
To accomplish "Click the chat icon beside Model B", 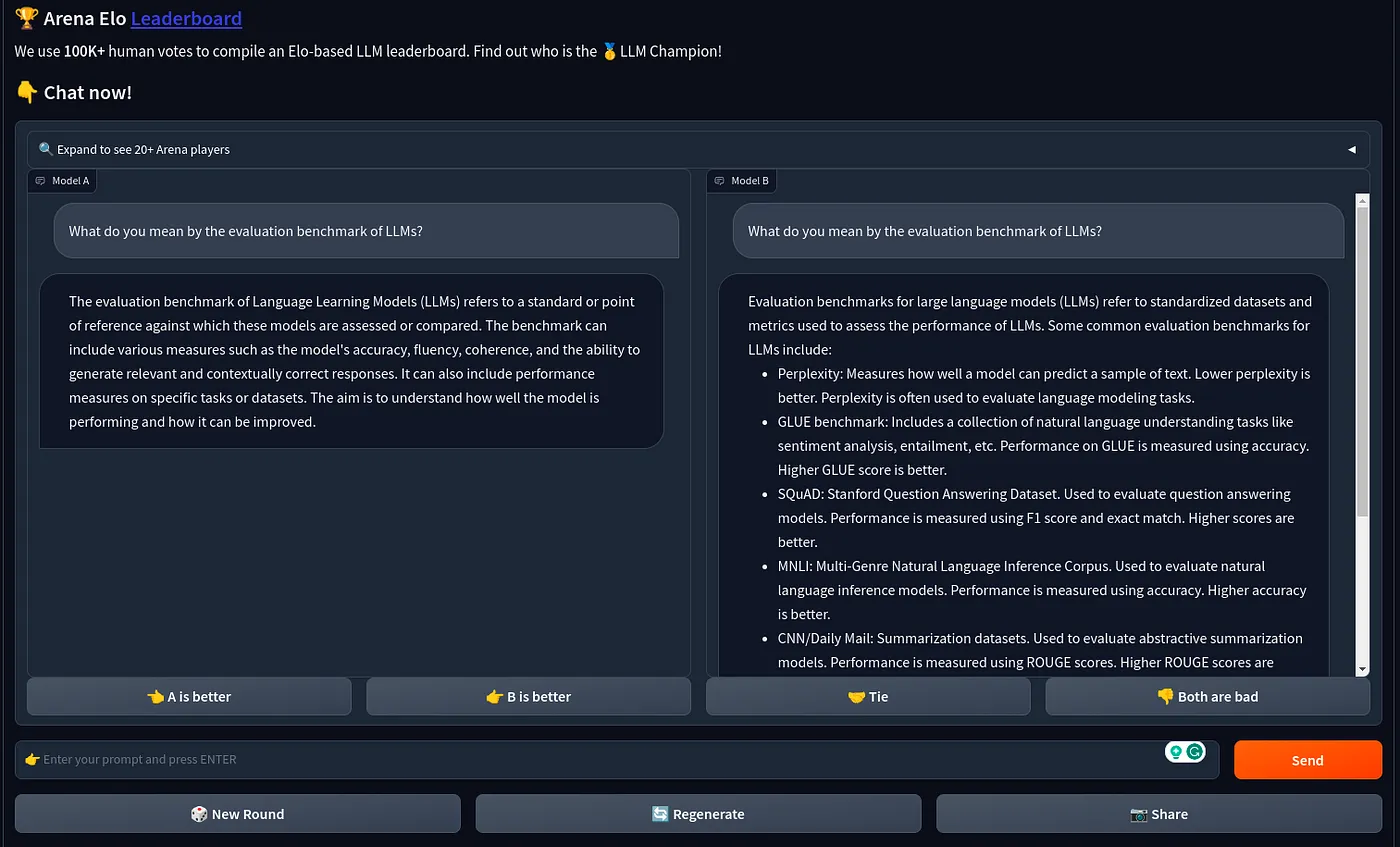I will click(x=720, y=181).
